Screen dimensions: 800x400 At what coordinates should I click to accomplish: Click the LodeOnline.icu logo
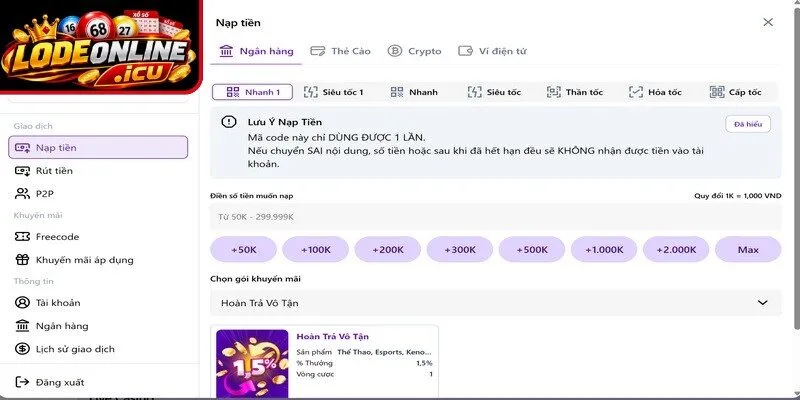pyautogui.click(x=102, y=47)
